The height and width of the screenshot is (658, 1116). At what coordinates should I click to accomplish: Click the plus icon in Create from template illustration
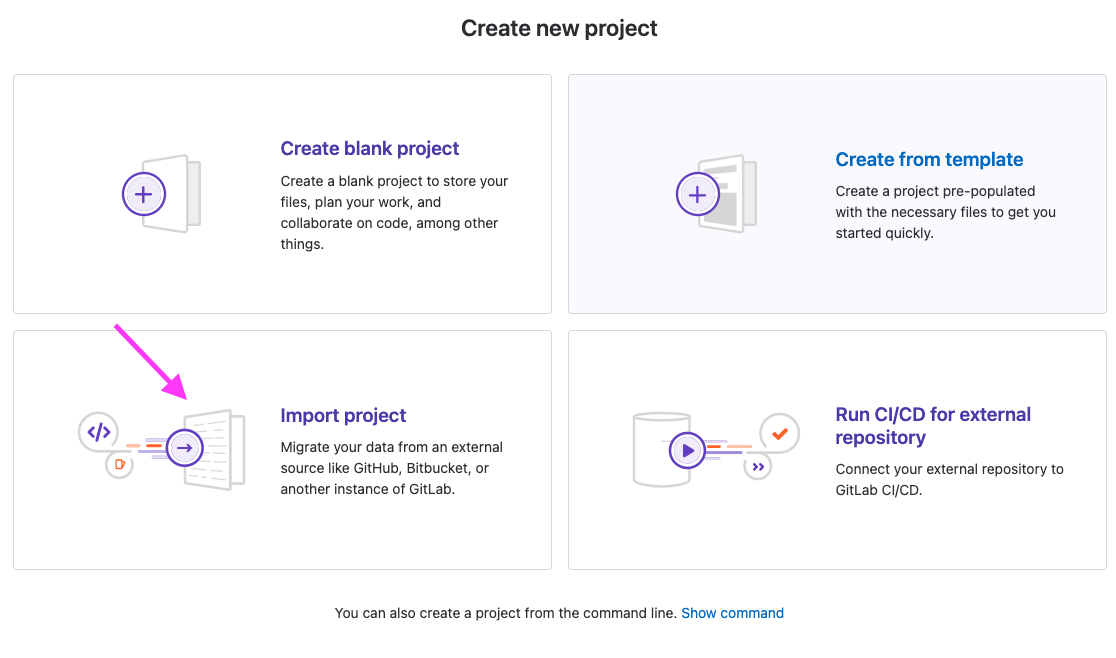click(x=698, y=194)
